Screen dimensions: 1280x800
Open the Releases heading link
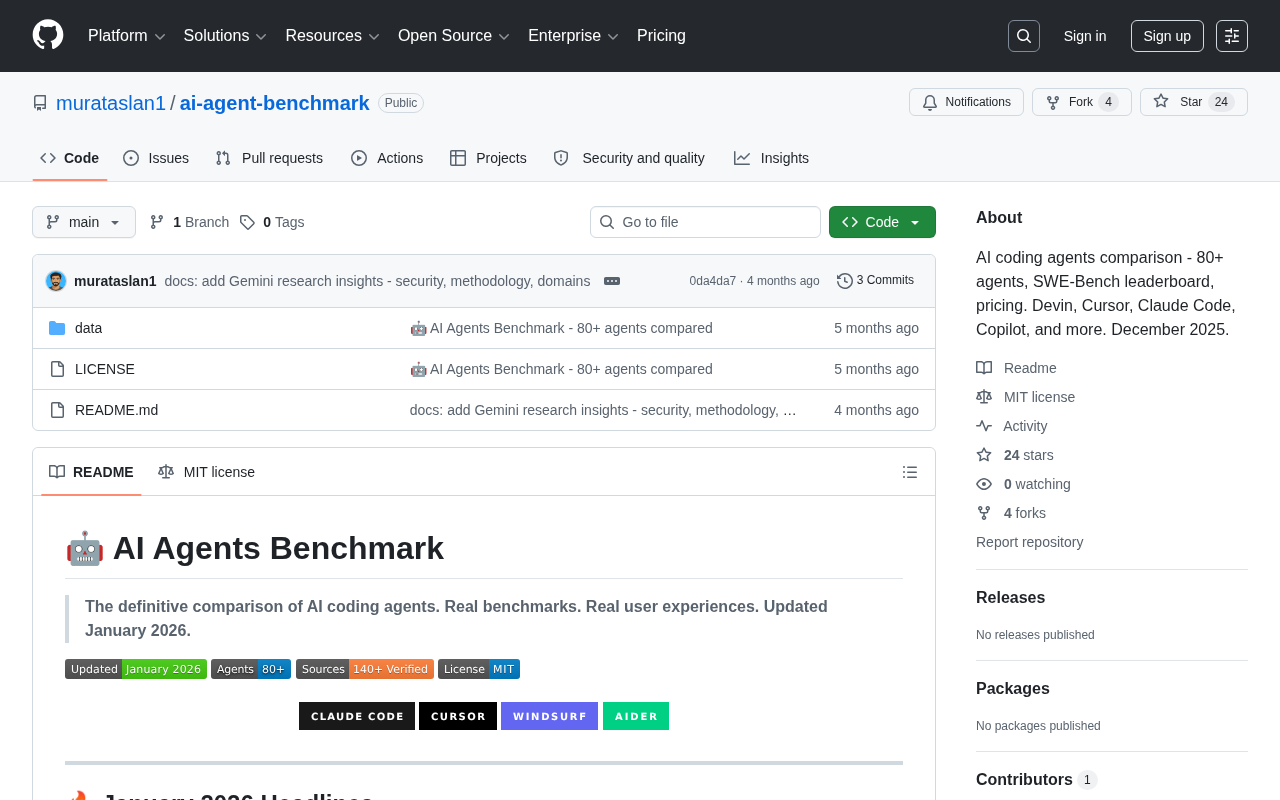pos(1010,598)
